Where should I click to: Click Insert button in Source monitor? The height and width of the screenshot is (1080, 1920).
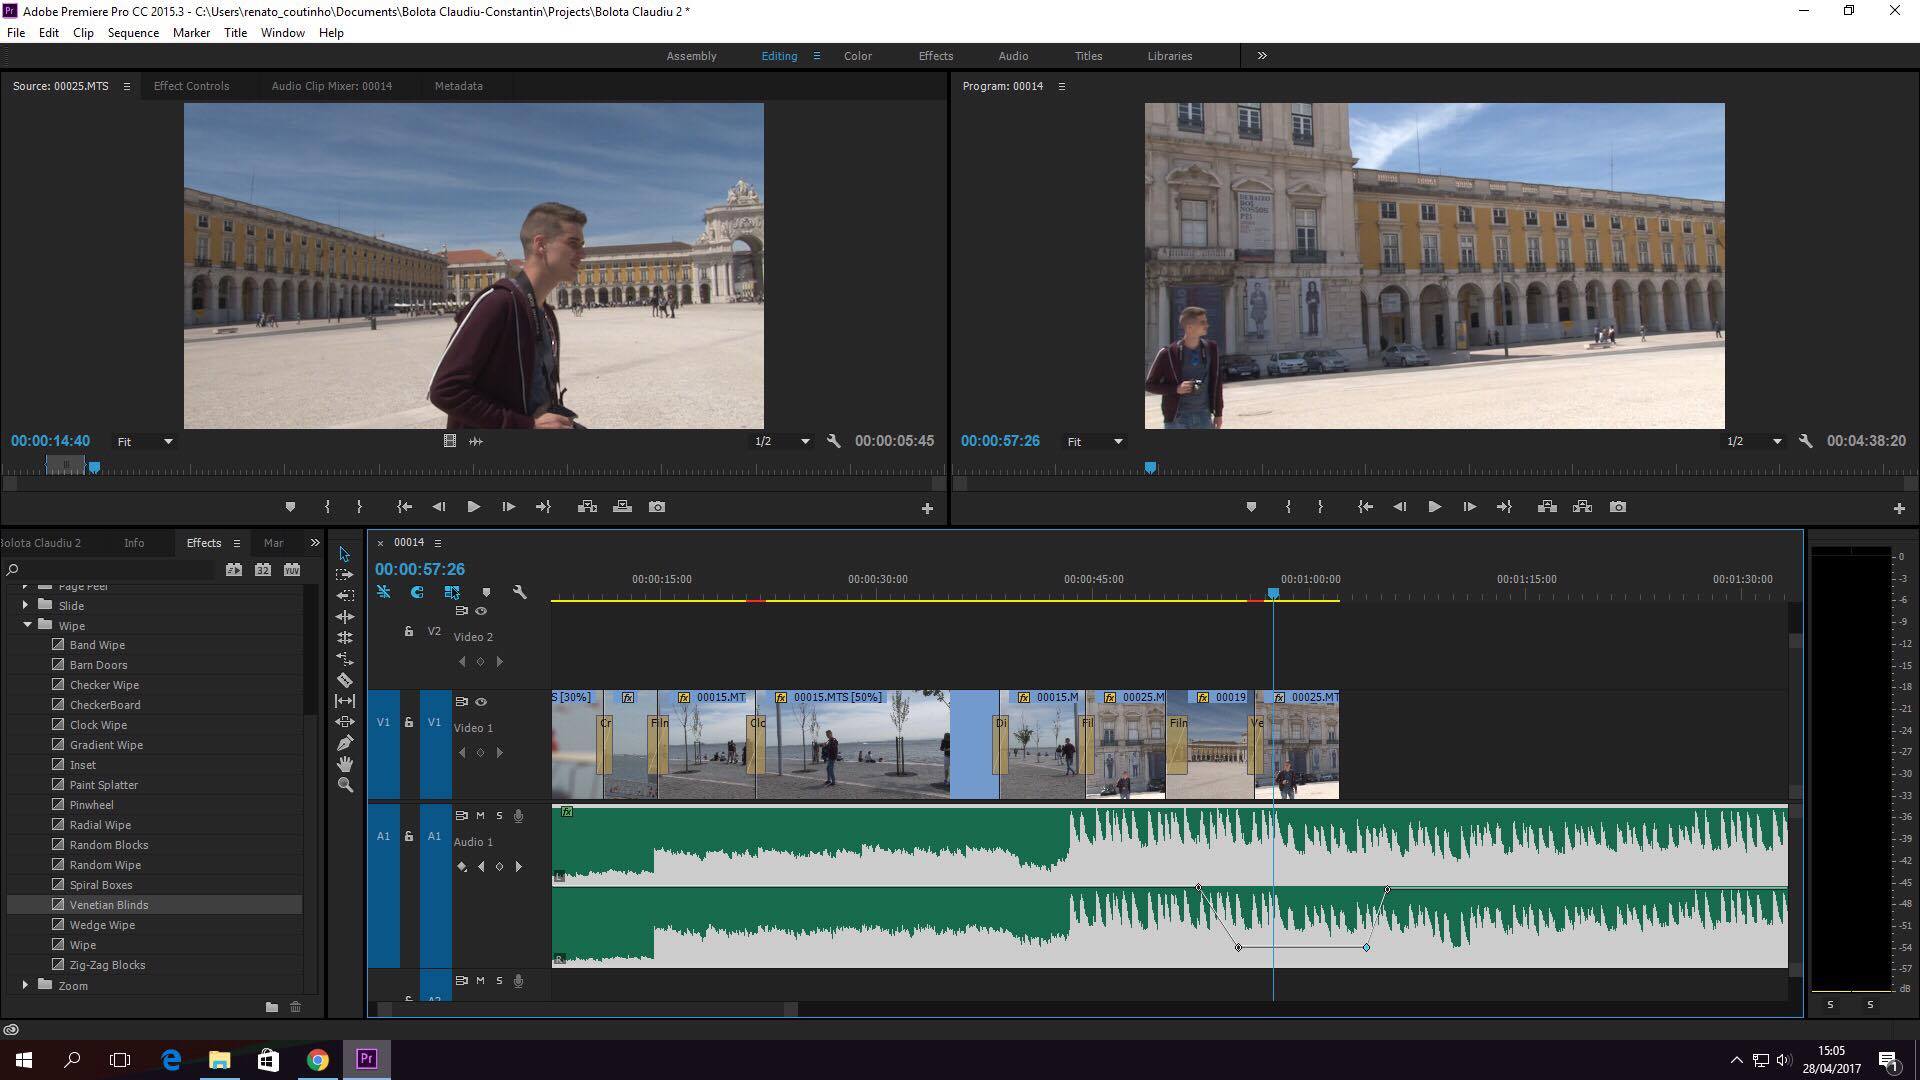(587, 507)
